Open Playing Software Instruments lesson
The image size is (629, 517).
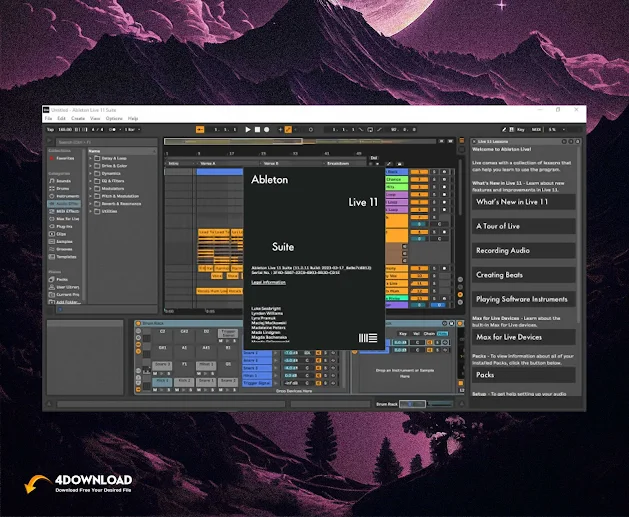click(523, 299)
